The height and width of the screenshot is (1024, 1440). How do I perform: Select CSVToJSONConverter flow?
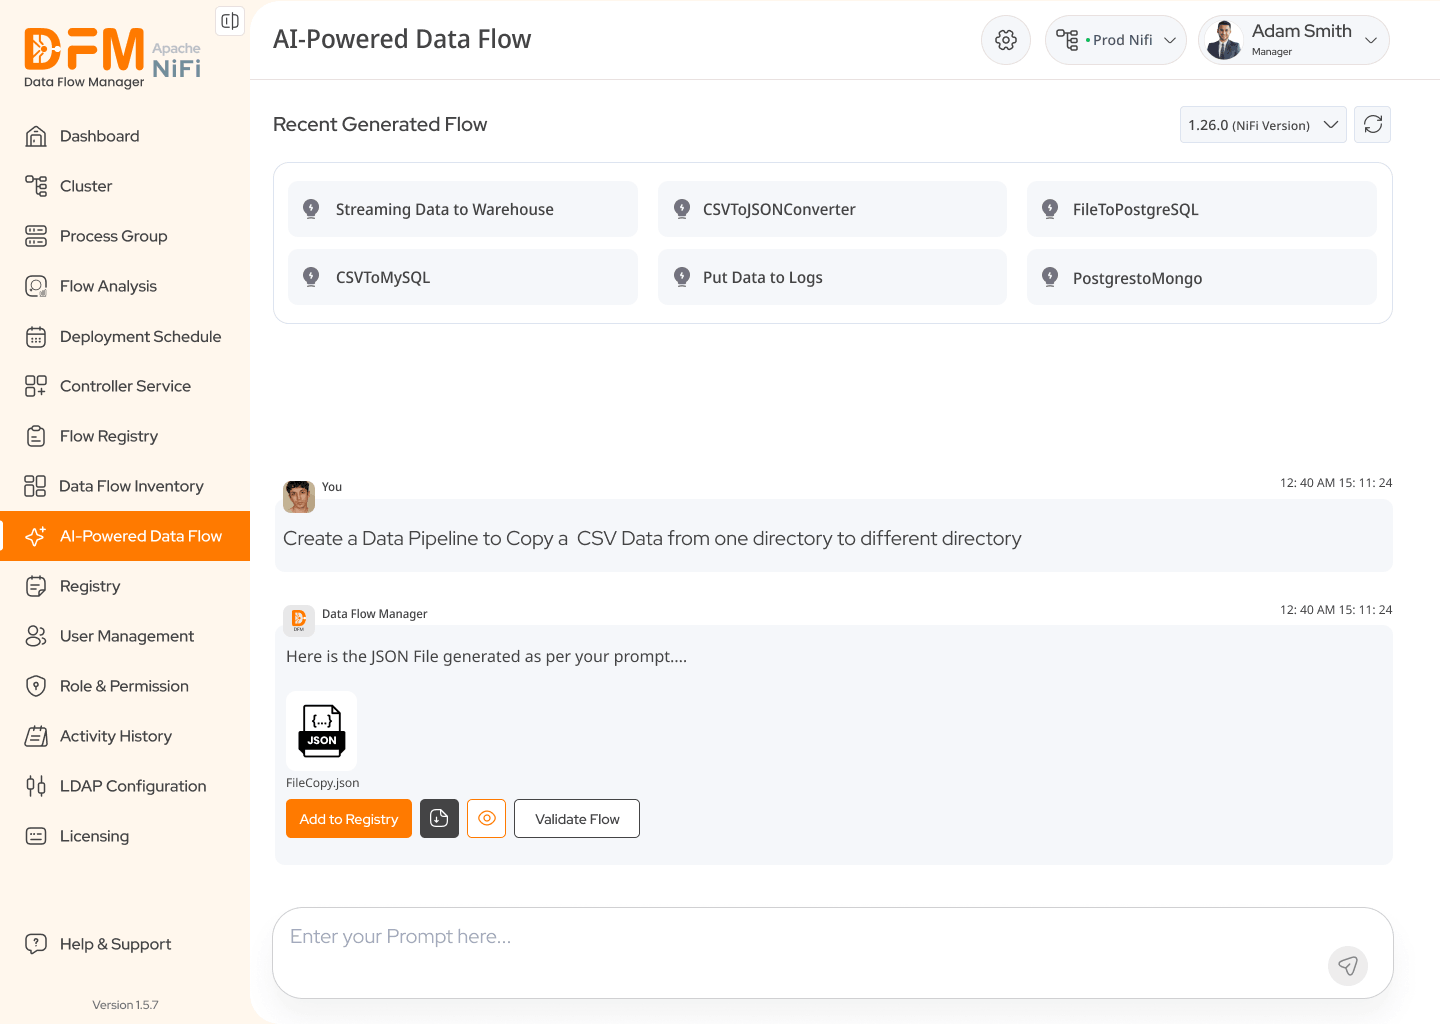tap(832, 209)
